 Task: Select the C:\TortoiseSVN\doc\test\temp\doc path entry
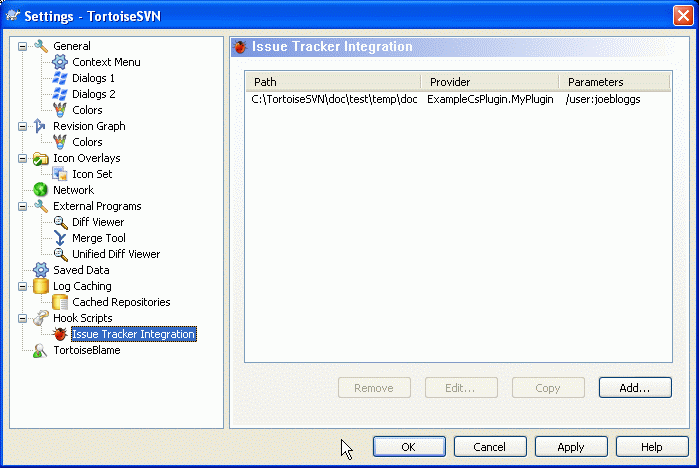click(334, 99)
